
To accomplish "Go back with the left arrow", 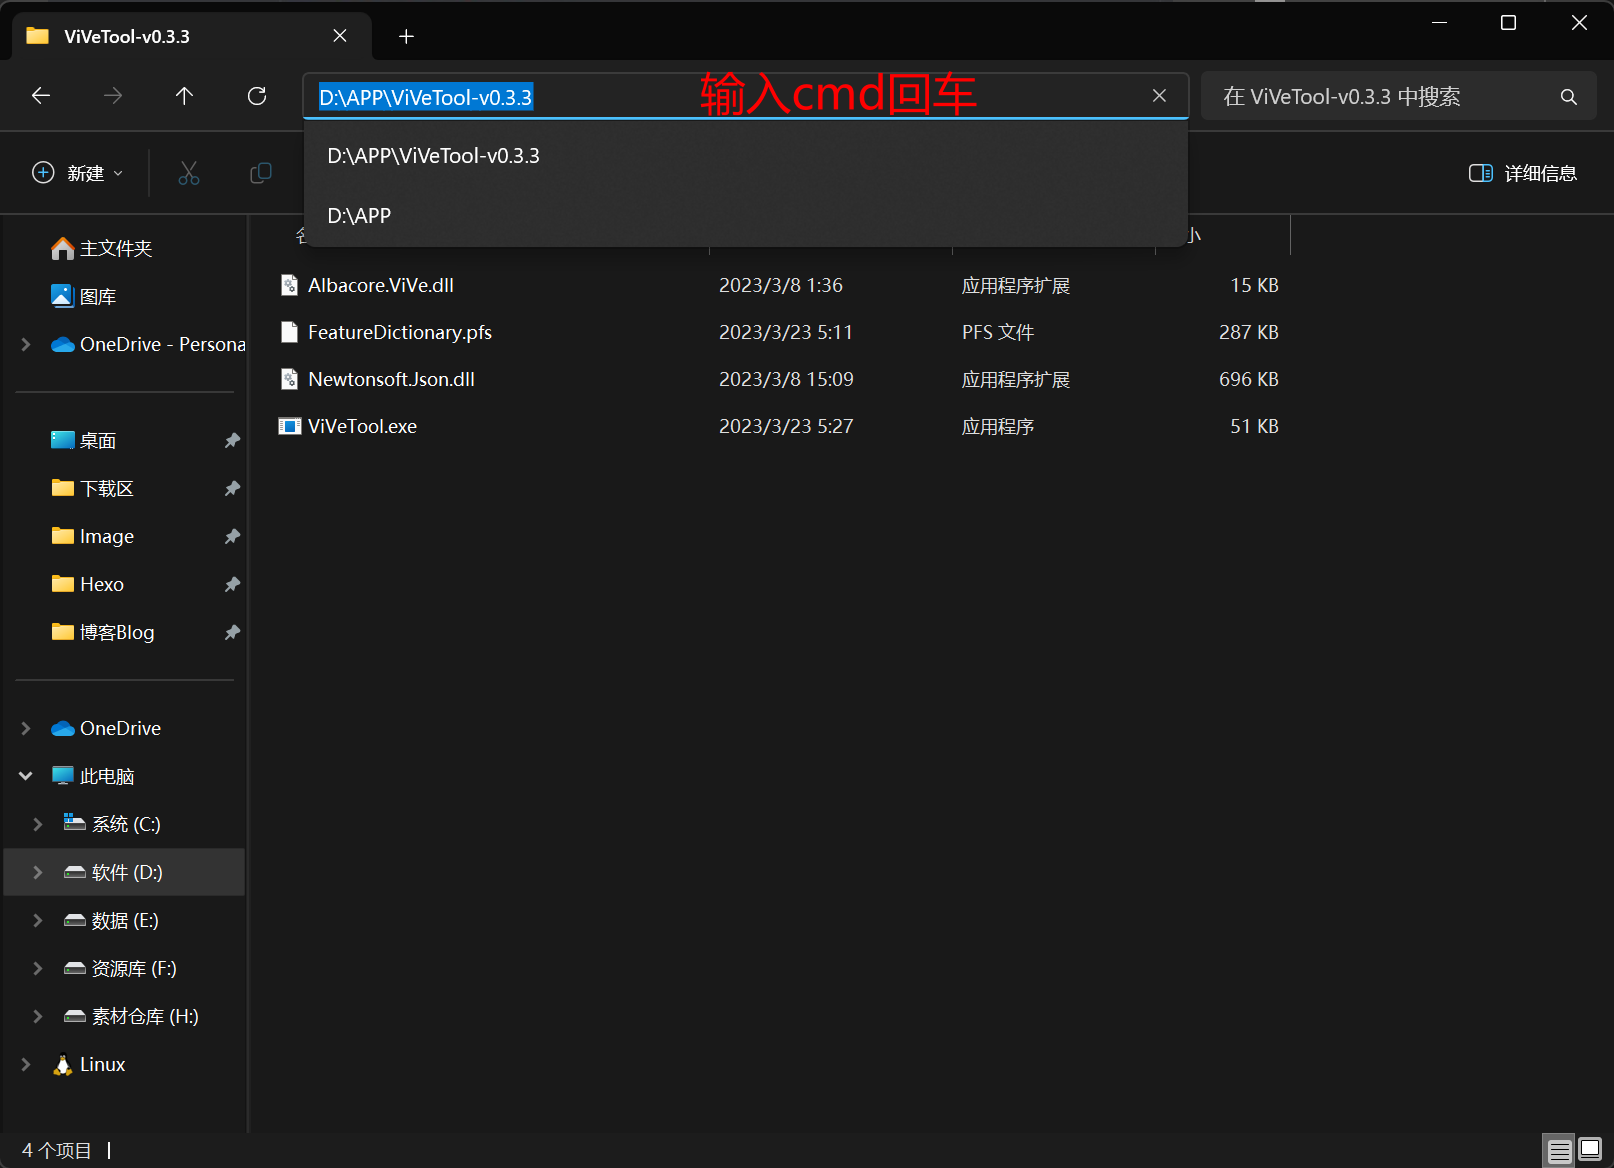I will [x=41, y=96].
